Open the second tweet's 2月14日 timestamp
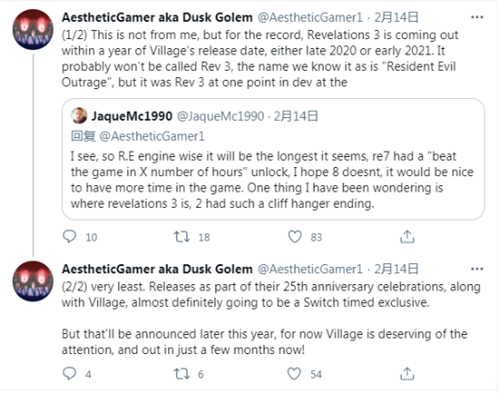 [396, 269]
